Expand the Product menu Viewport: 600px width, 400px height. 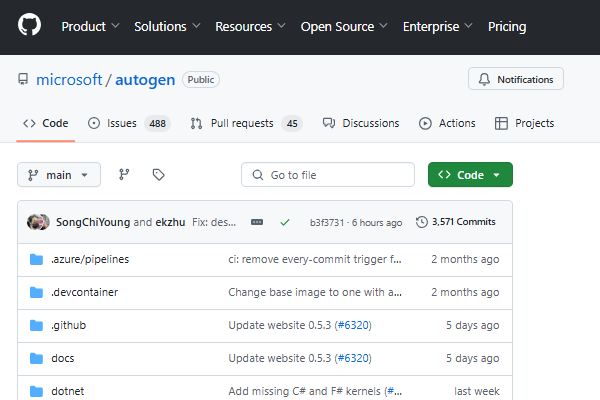coord(90,26)
